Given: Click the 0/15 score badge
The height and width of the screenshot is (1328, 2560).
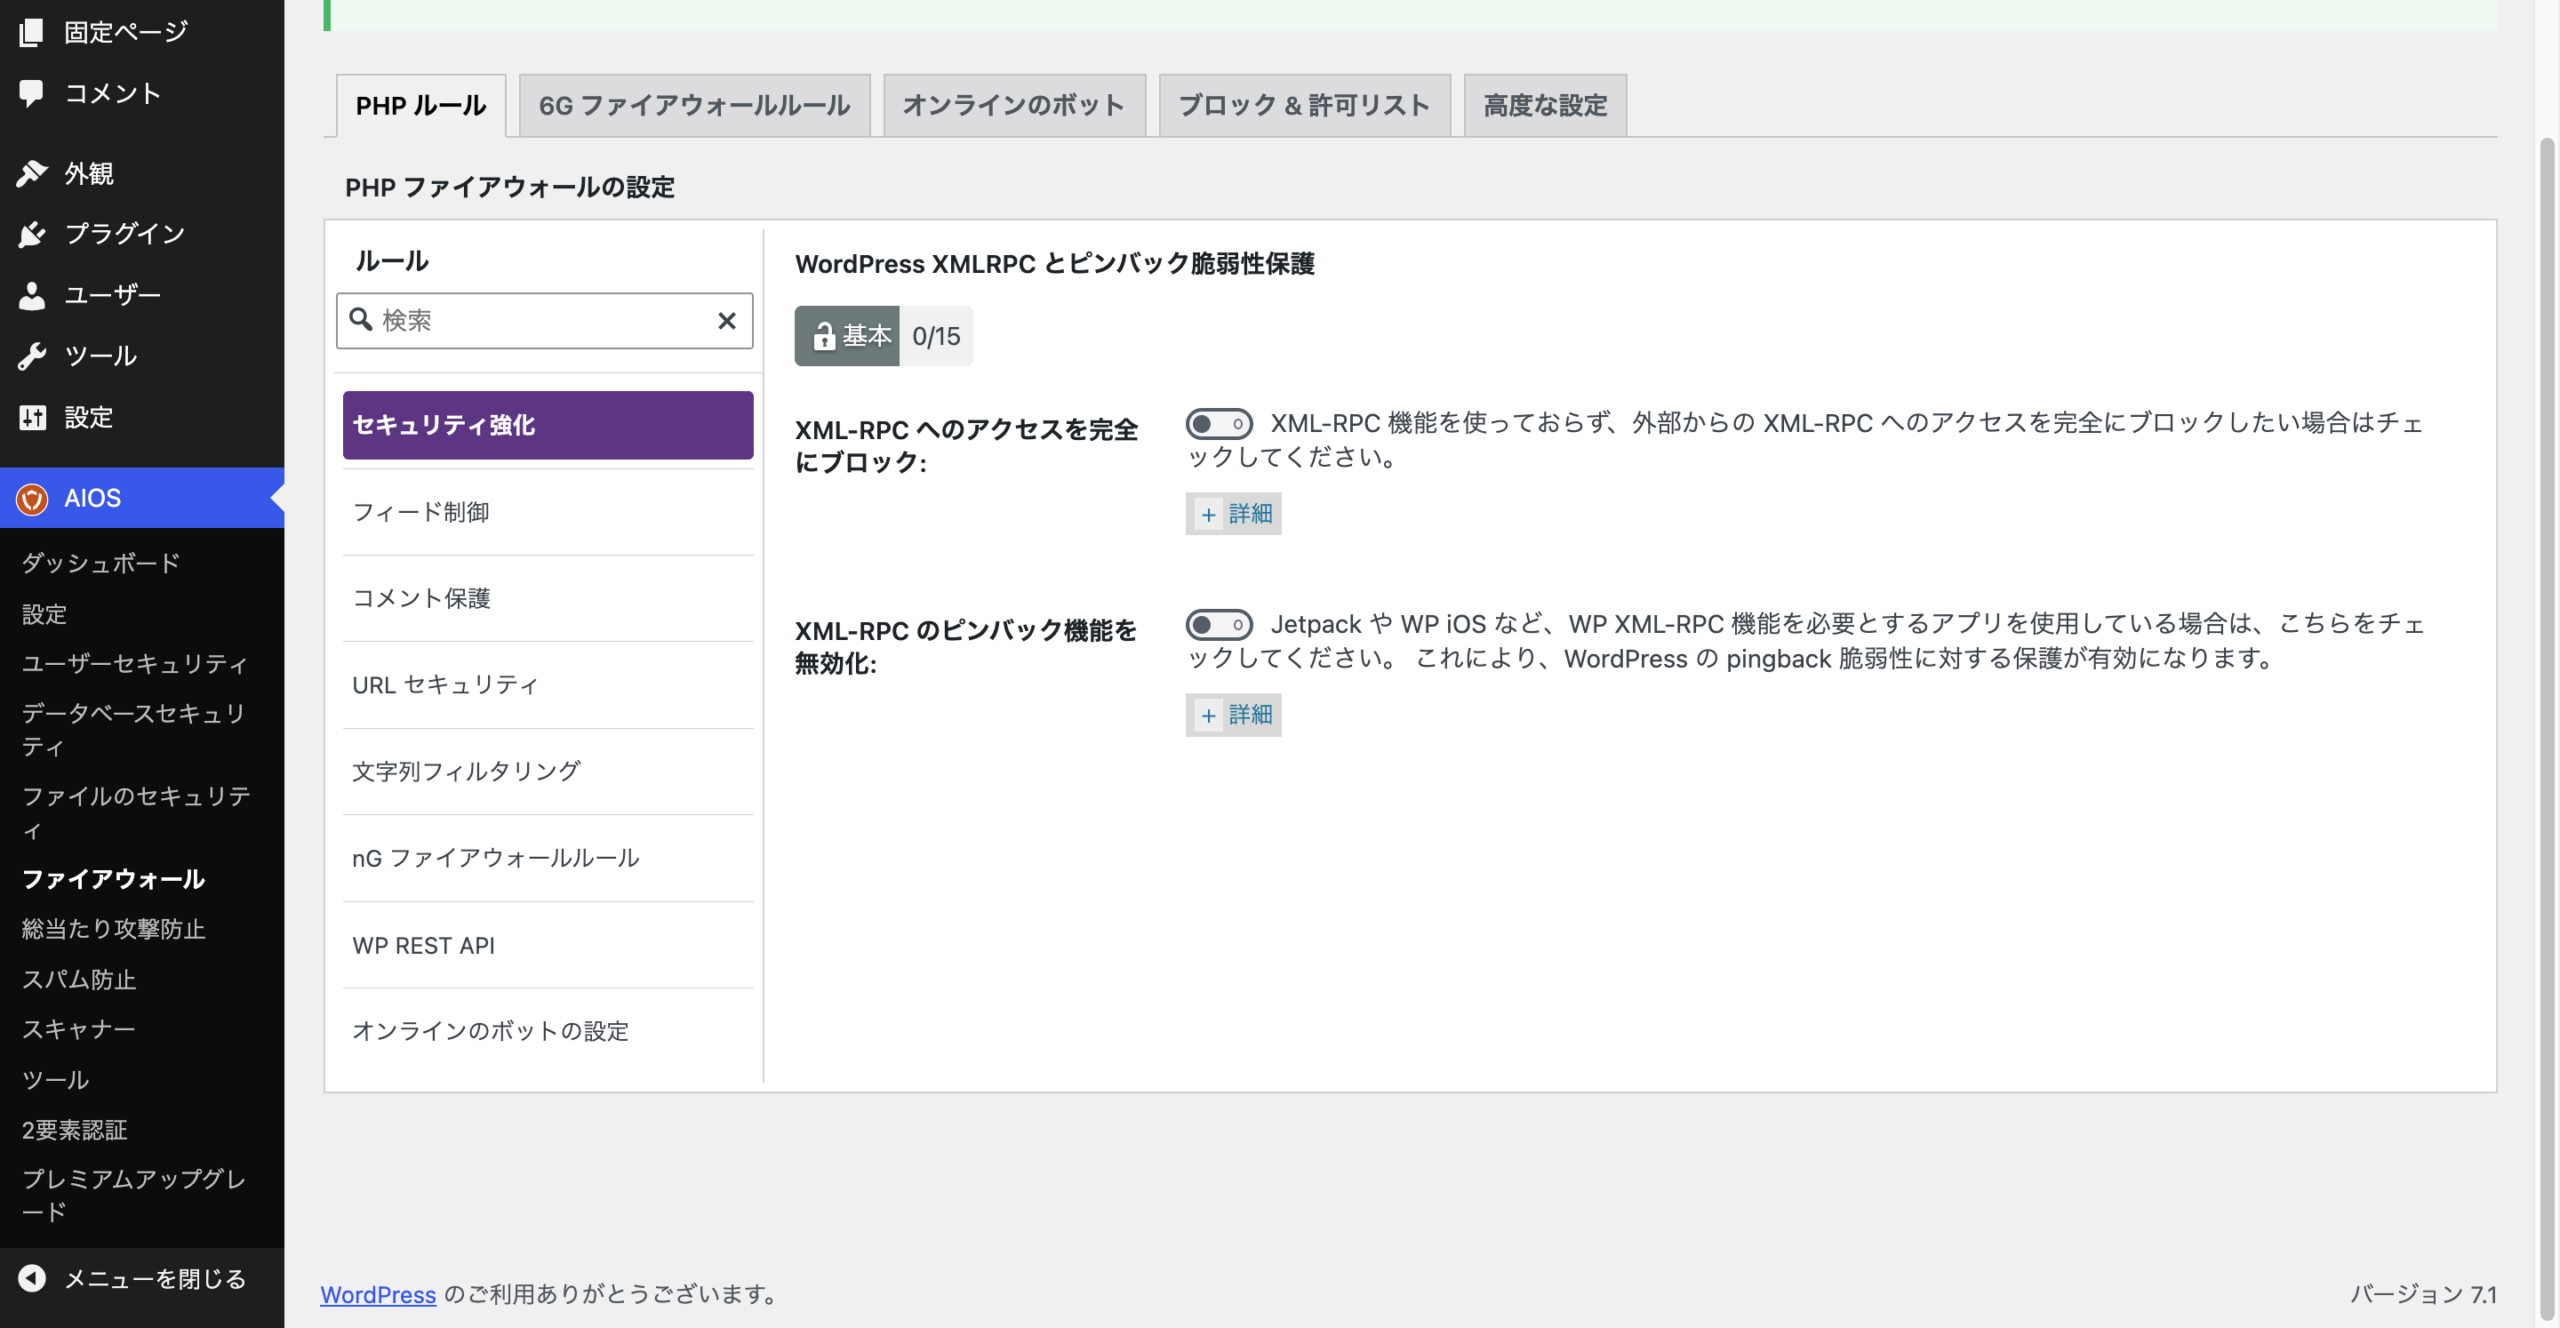Looking at the screenshot, I should [x=936, y=336].
